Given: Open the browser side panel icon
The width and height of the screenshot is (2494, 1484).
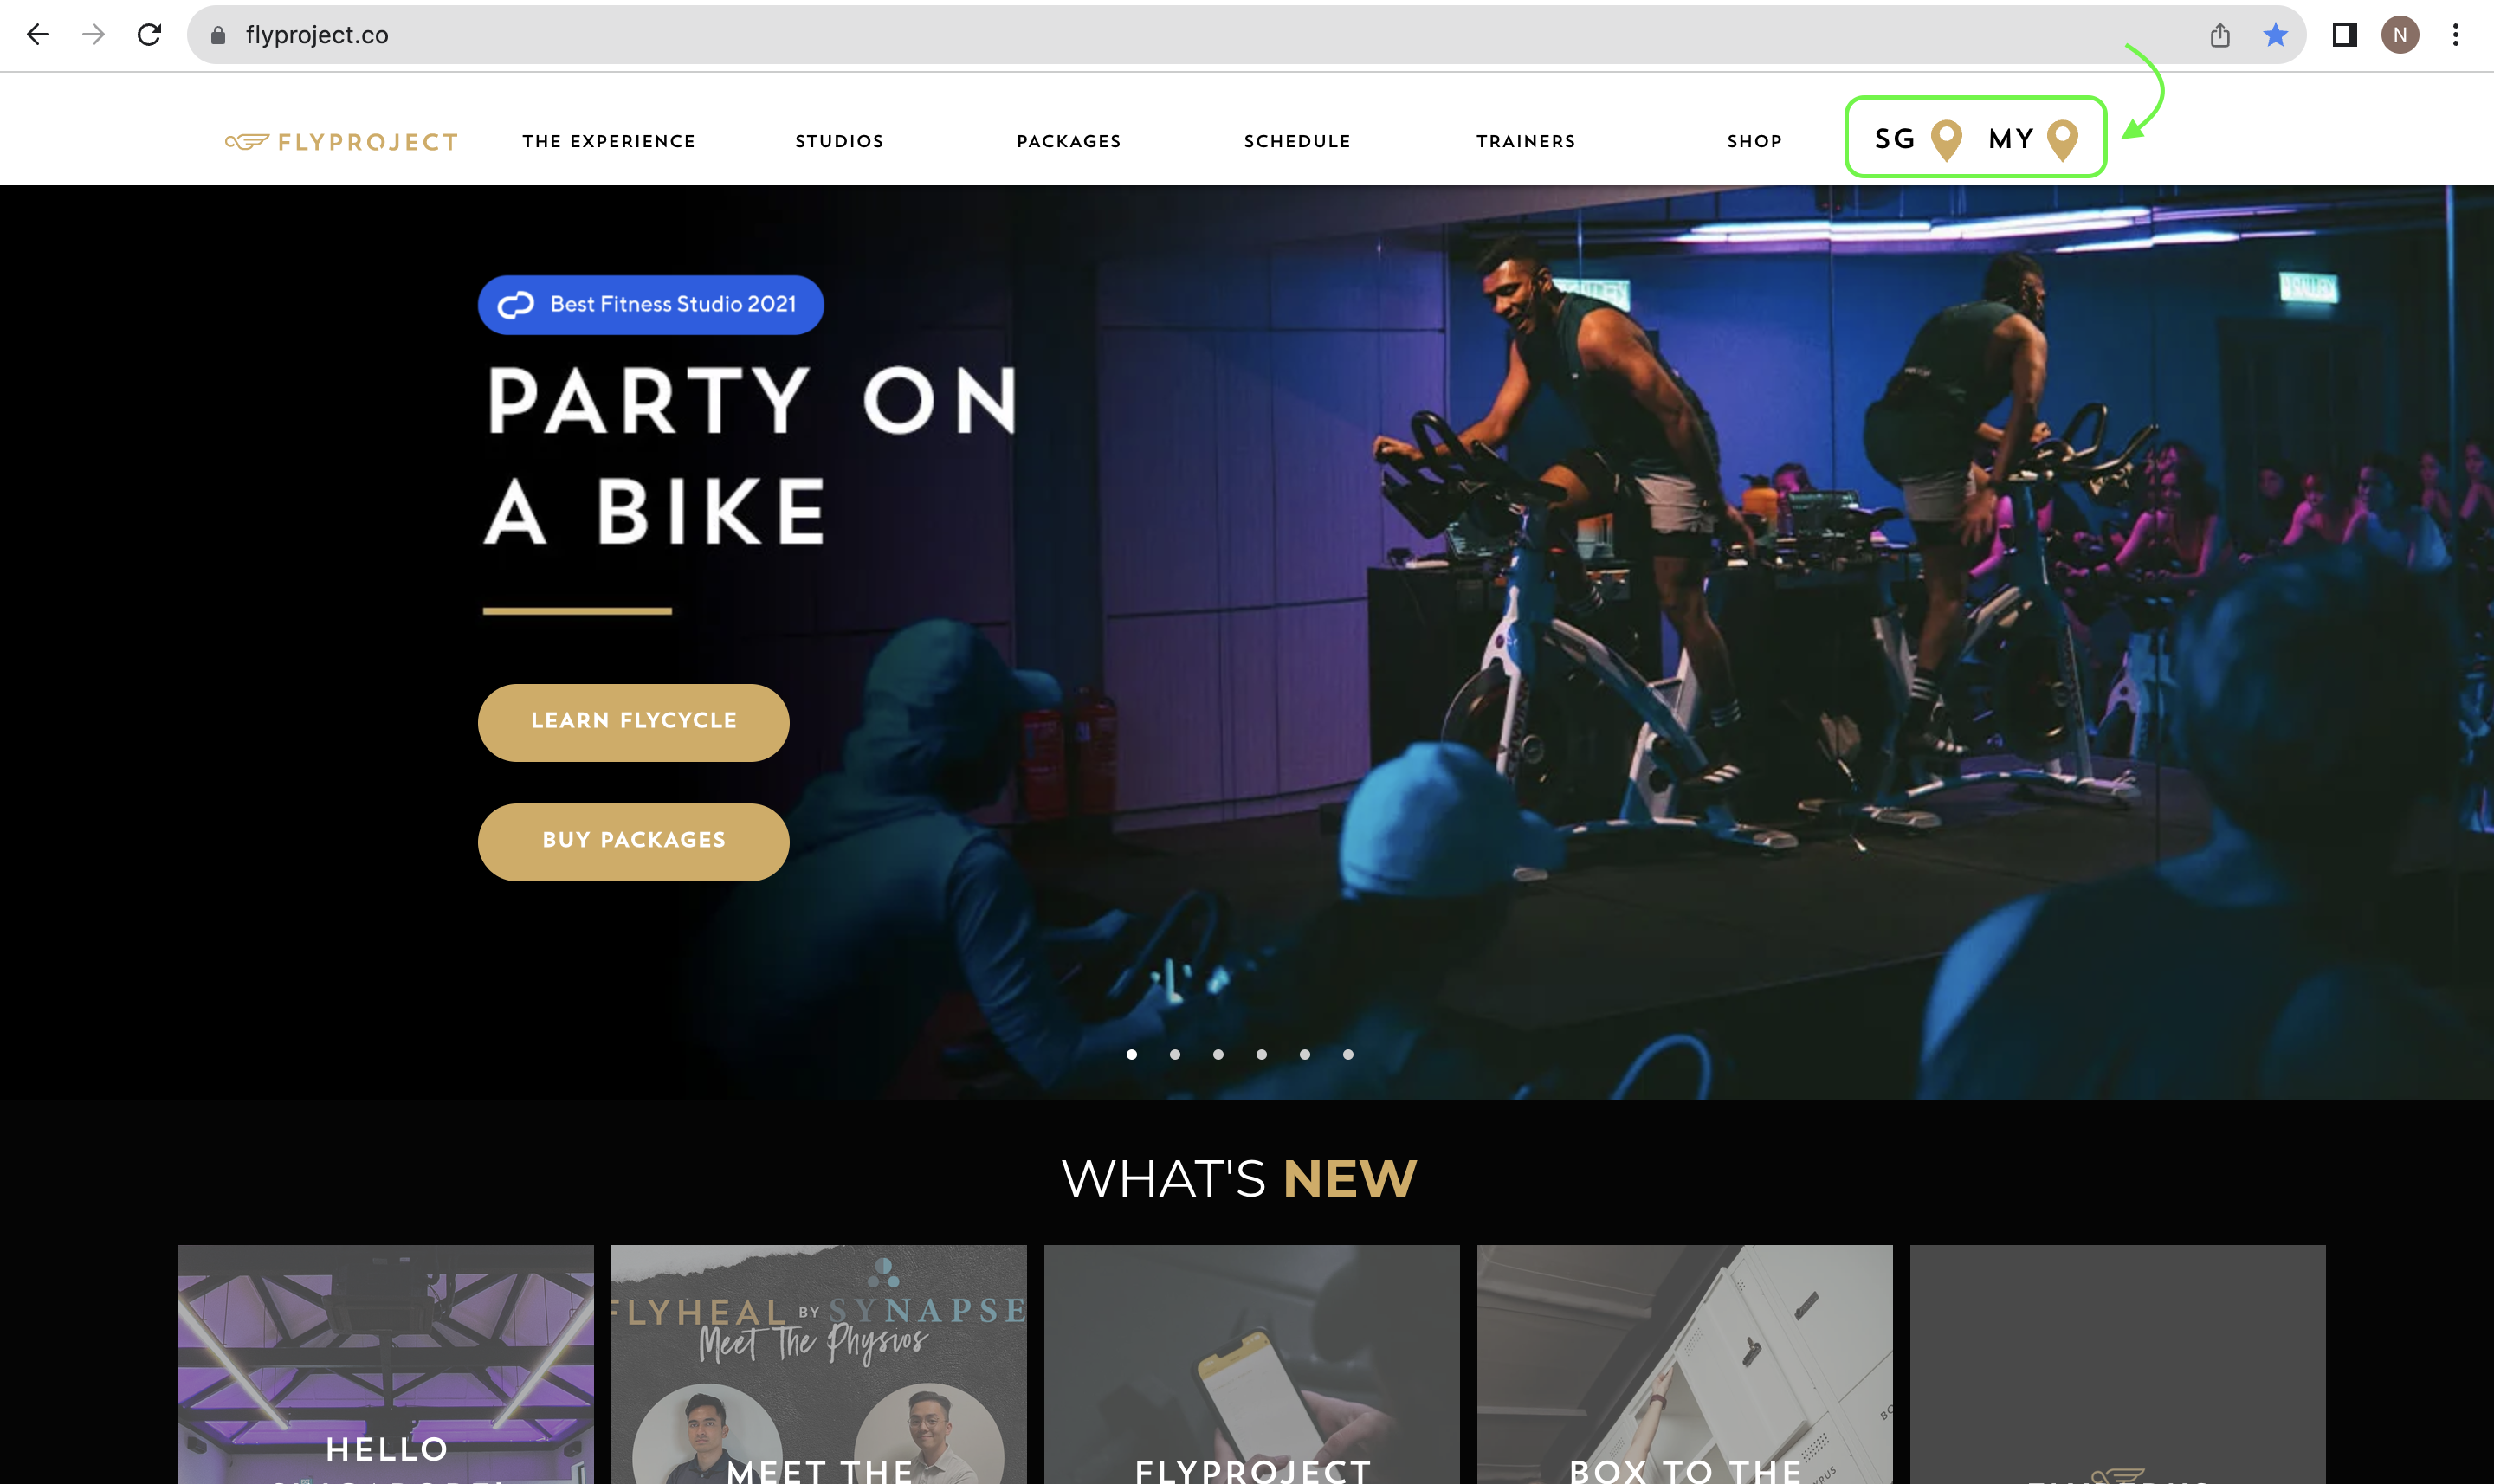Looking at the screenshot, I should 2345,35.
